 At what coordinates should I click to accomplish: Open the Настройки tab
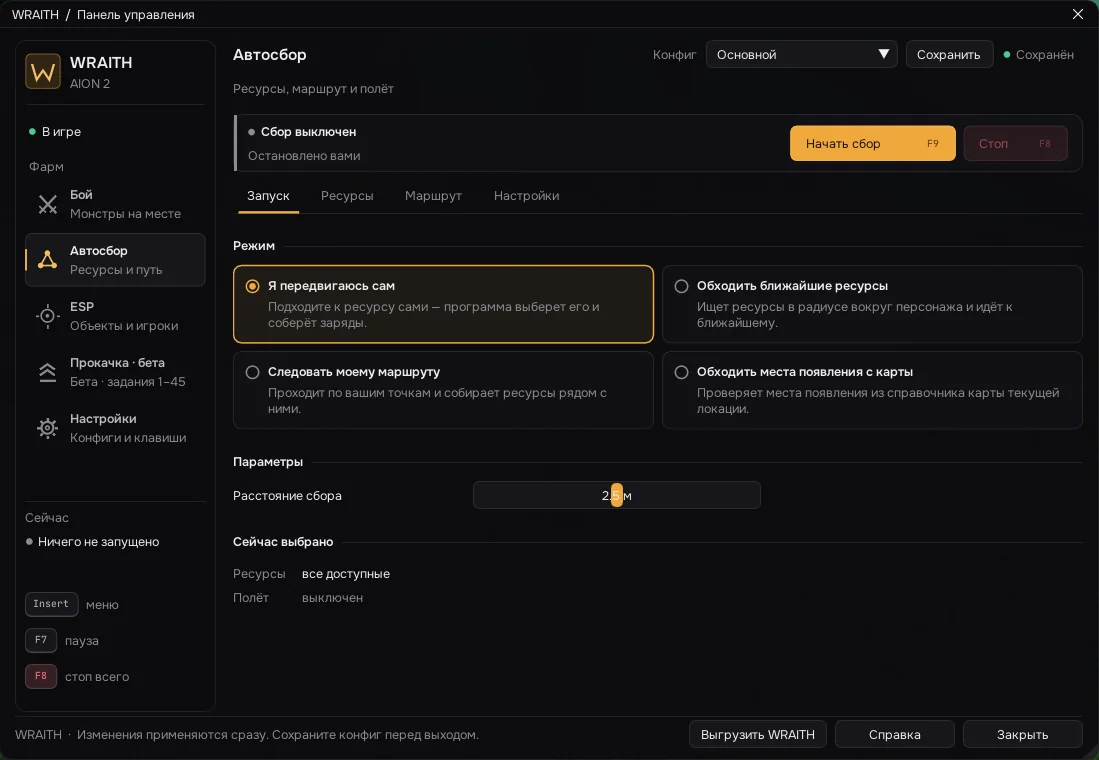click(526, 196)
